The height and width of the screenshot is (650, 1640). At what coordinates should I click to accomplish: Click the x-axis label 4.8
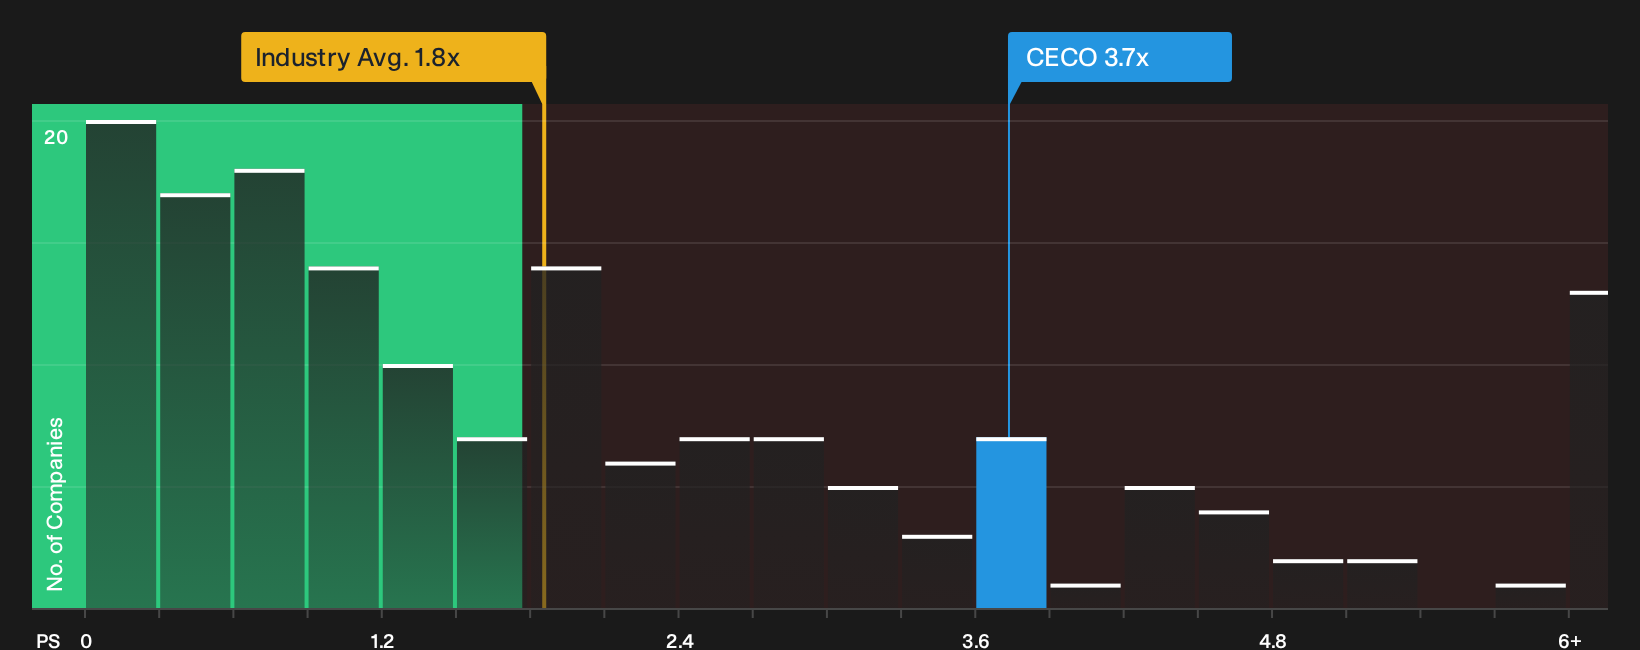tap(1272, 640)
